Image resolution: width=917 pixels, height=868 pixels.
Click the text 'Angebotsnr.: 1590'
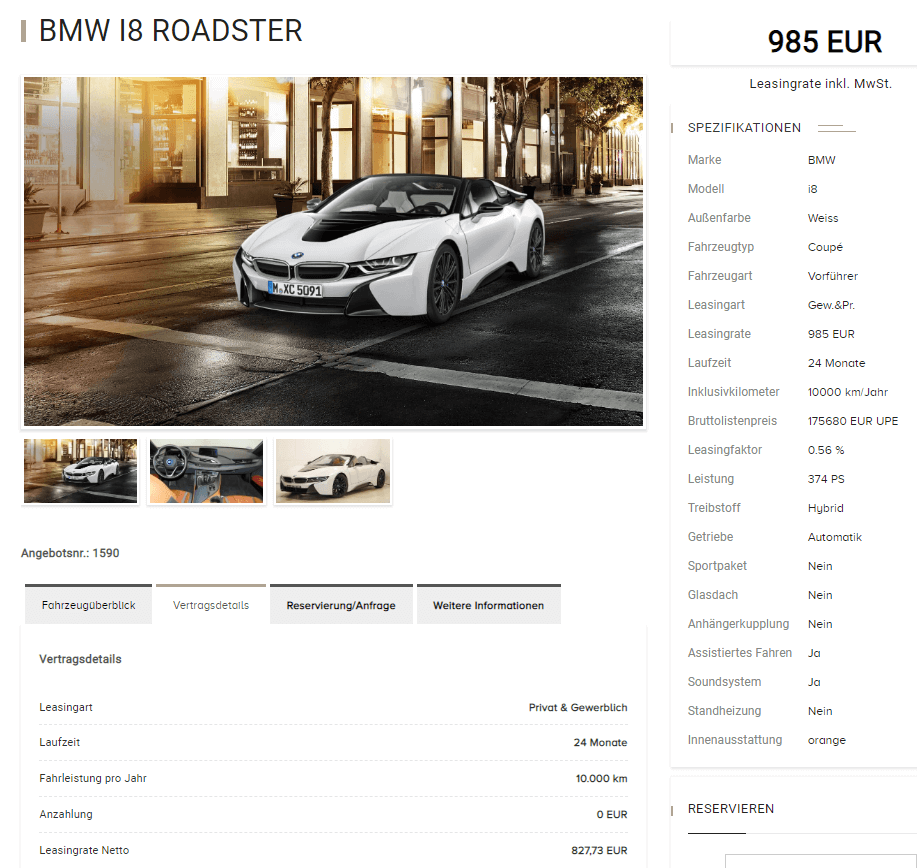click(x=70, y=553)
